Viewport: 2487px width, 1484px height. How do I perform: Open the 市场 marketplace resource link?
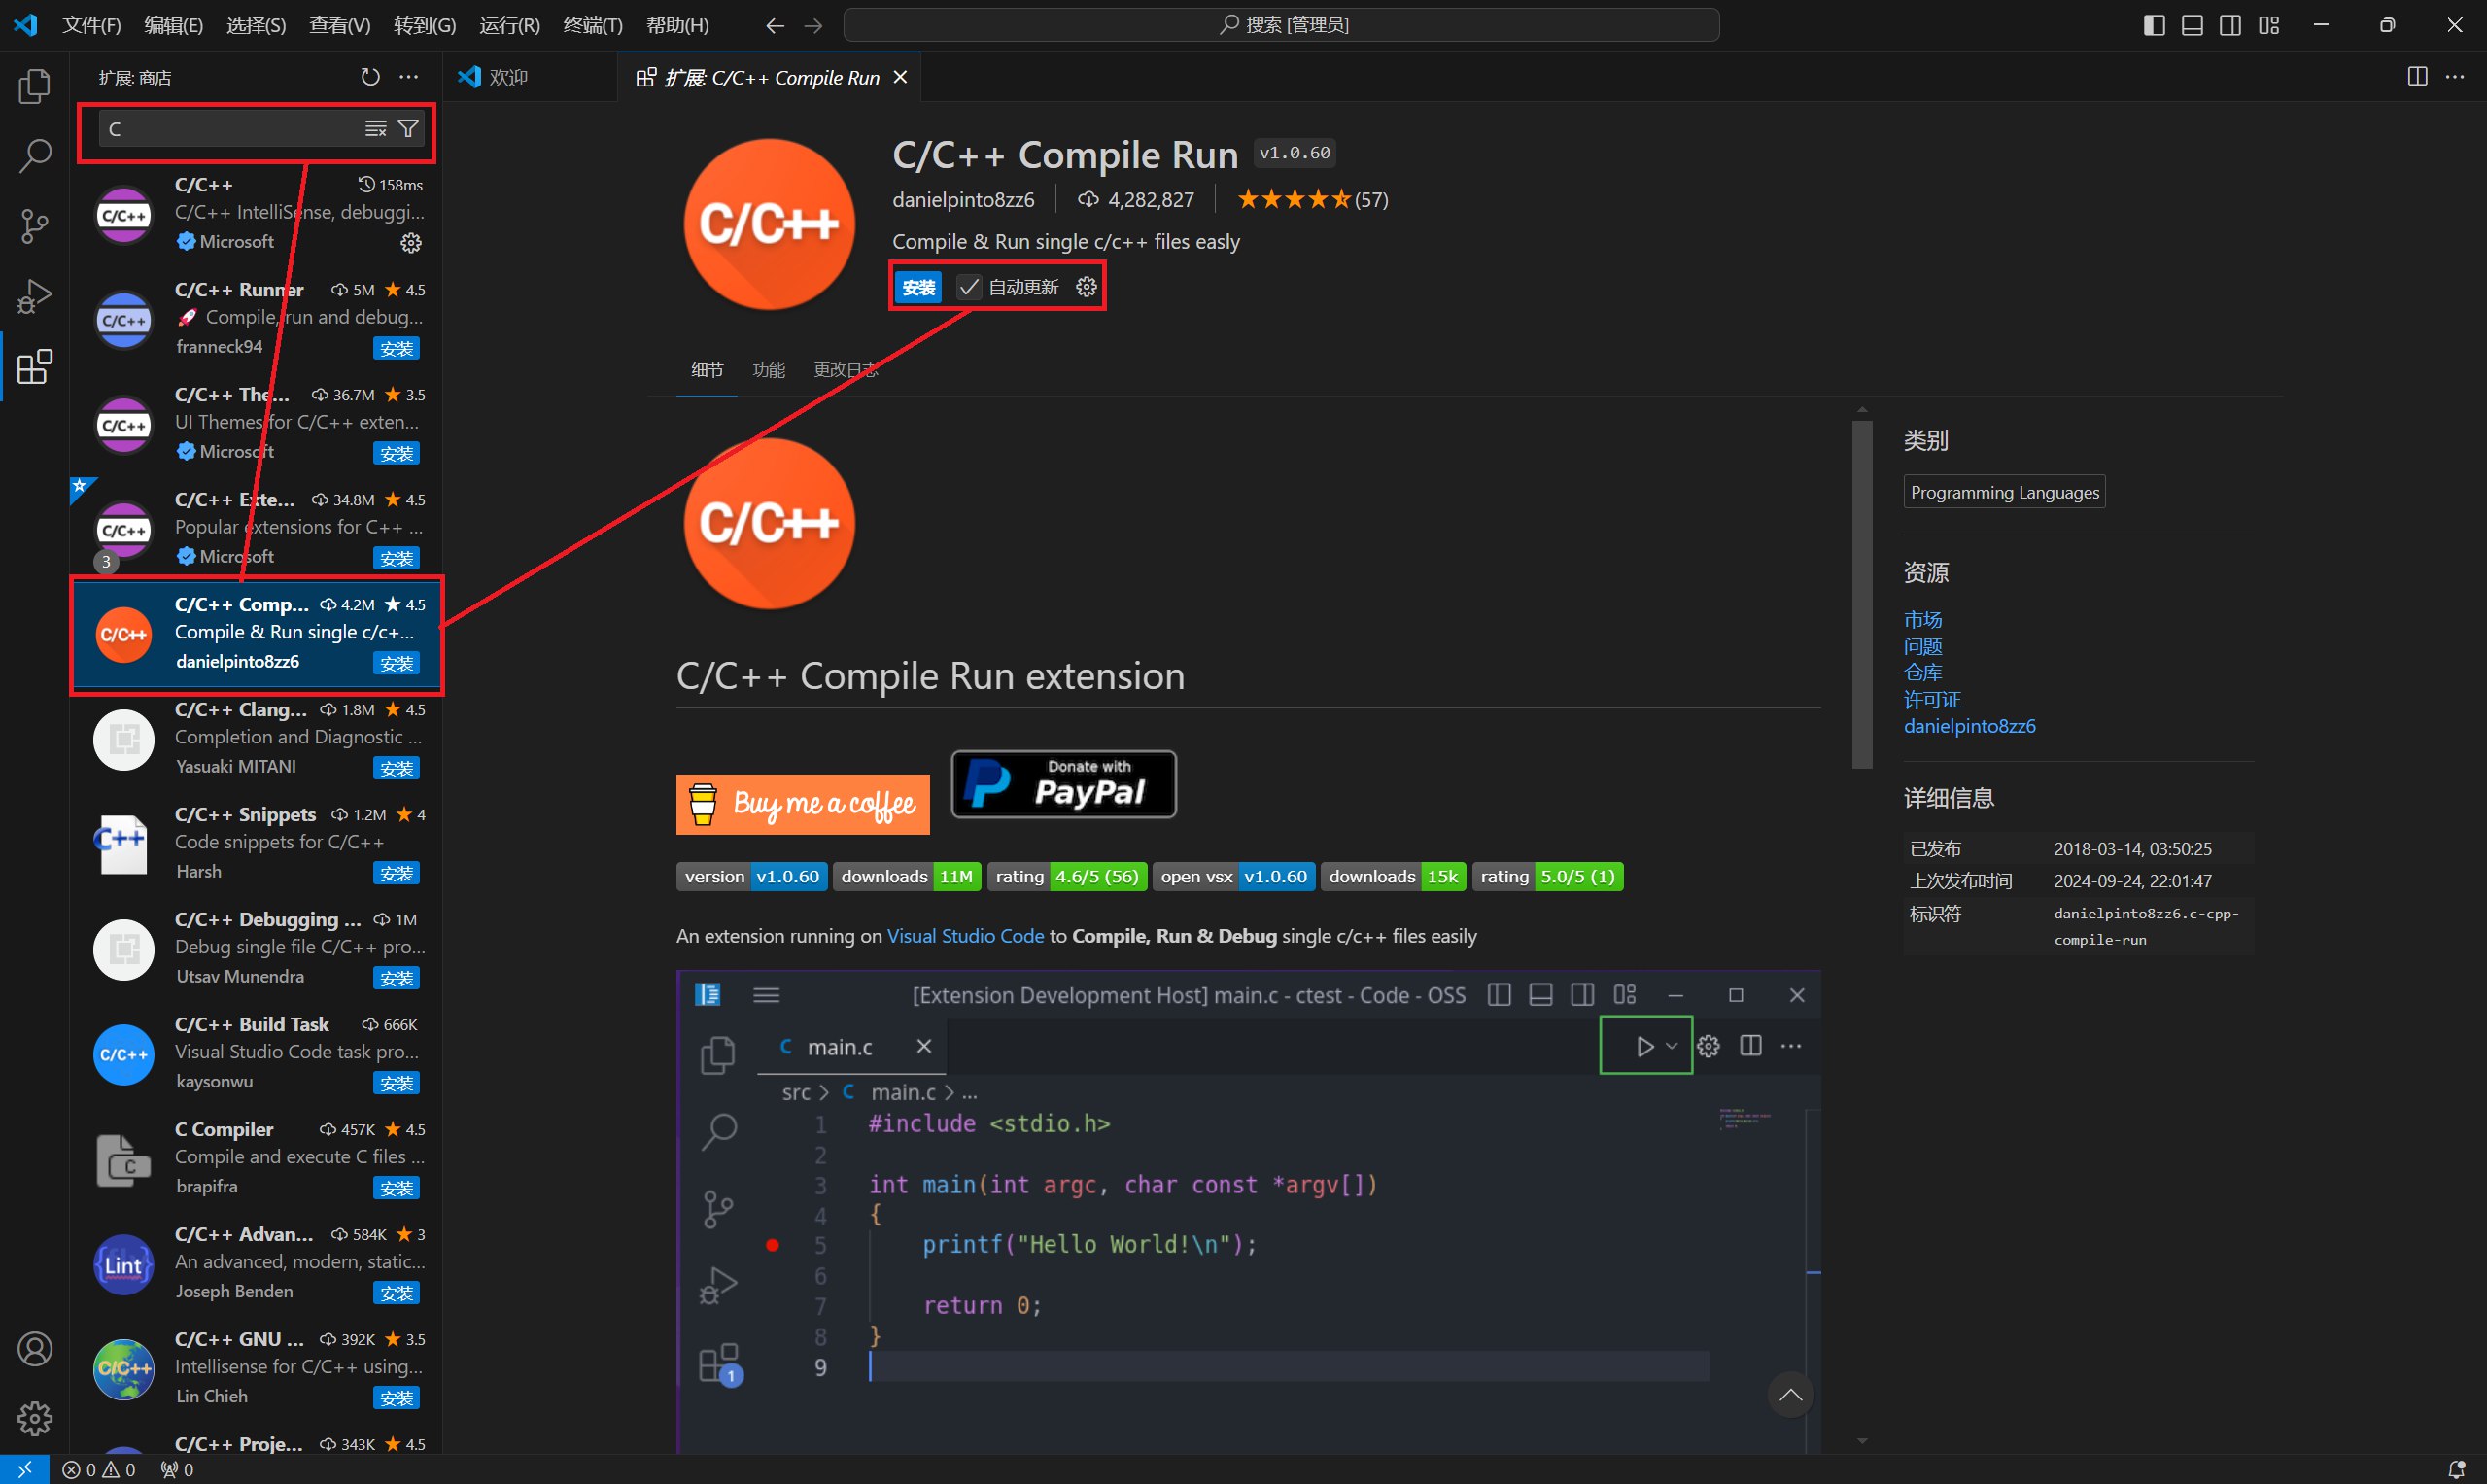point(1923,620)
